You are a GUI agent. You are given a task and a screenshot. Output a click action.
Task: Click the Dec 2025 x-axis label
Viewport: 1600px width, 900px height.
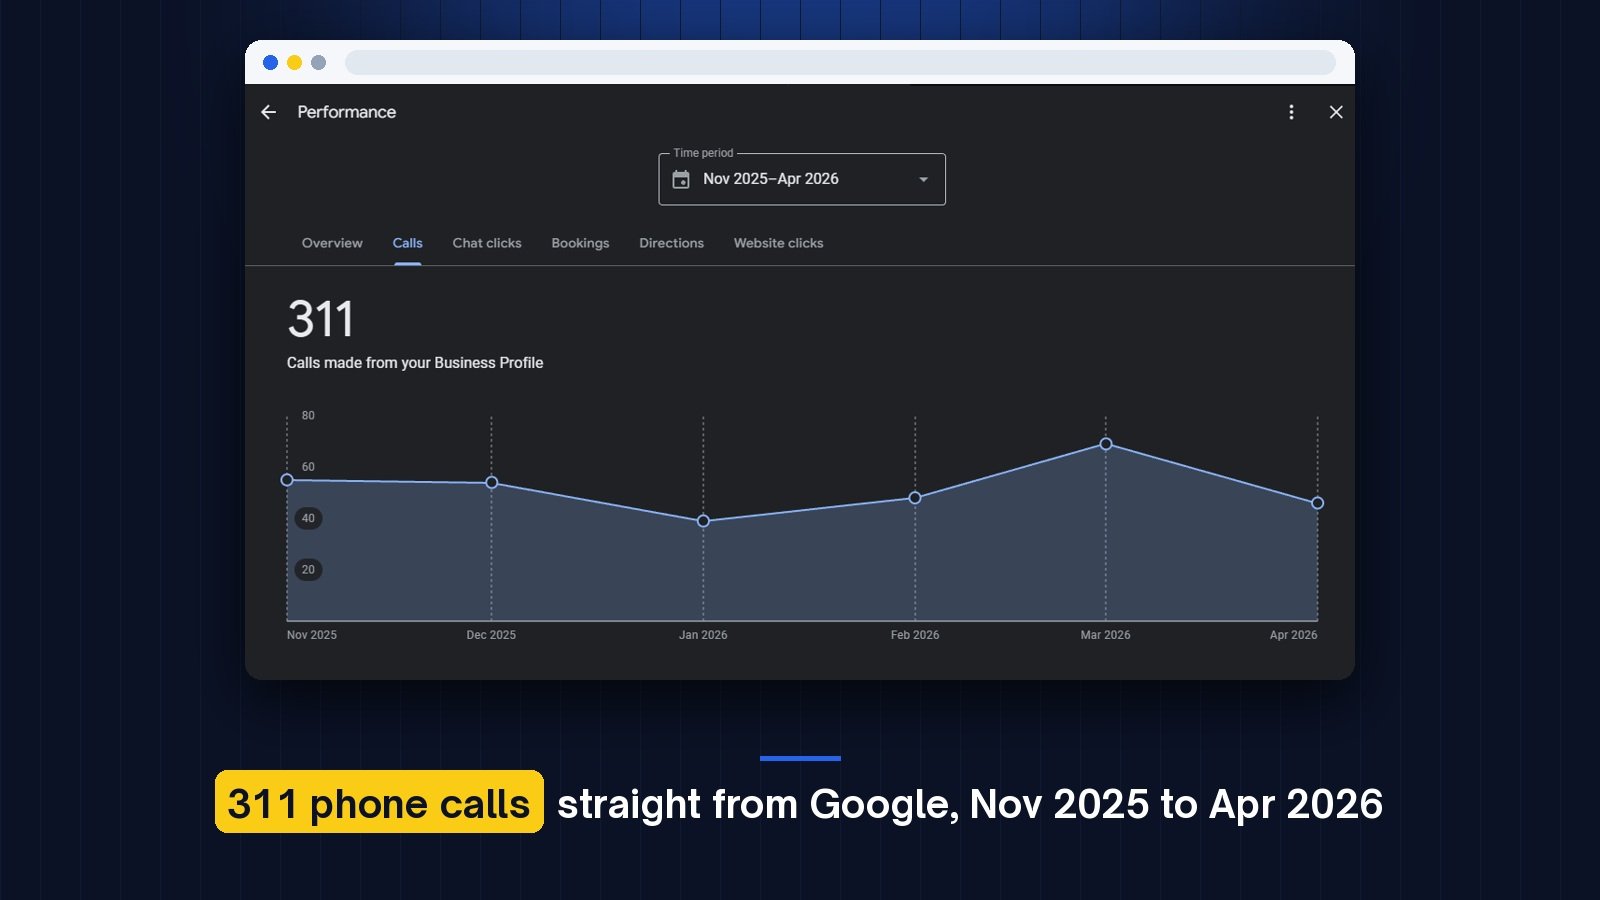491,635
